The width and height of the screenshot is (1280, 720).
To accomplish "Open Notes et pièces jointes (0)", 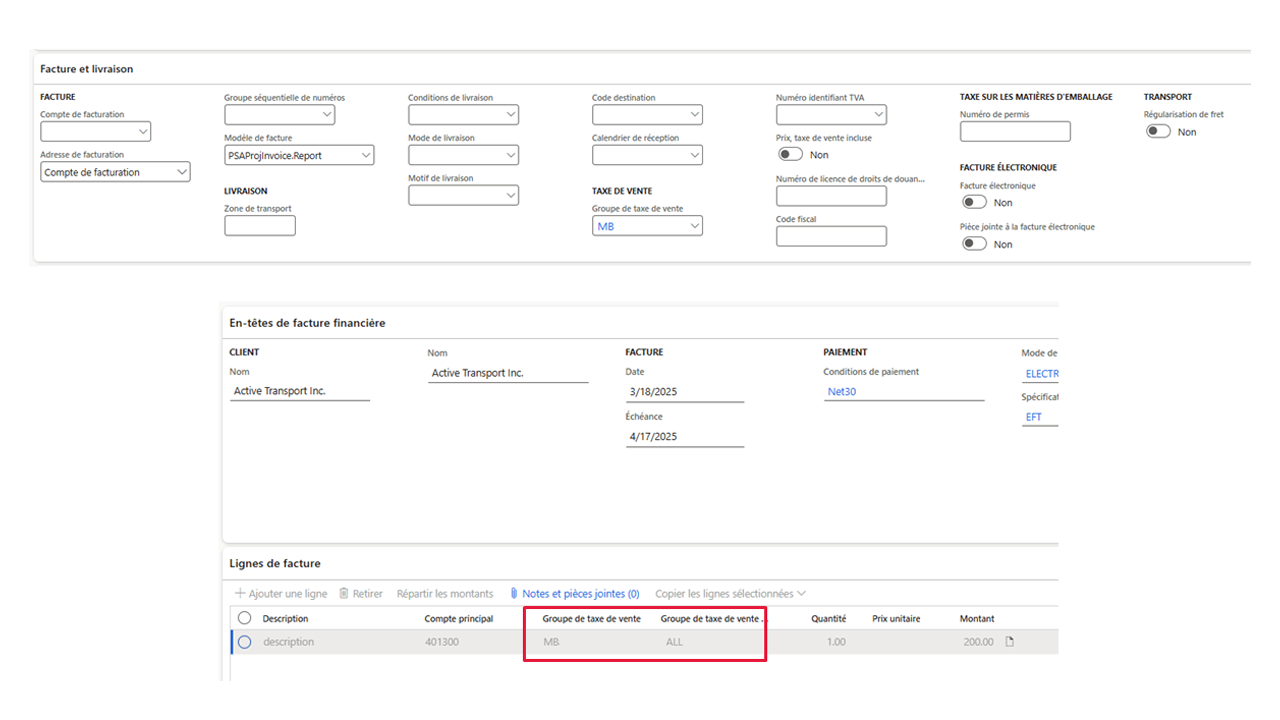I will [574, 594].
